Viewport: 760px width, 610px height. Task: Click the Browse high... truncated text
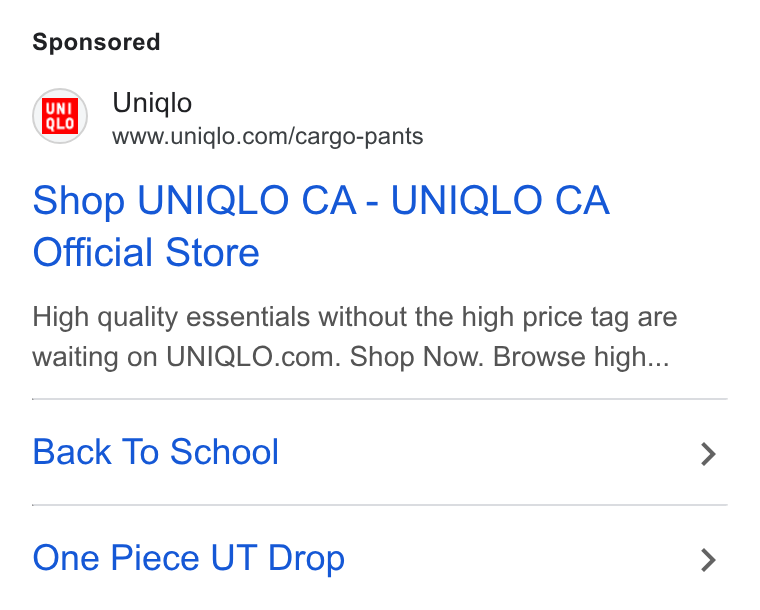pyautogui.click(x=581, y=357)
